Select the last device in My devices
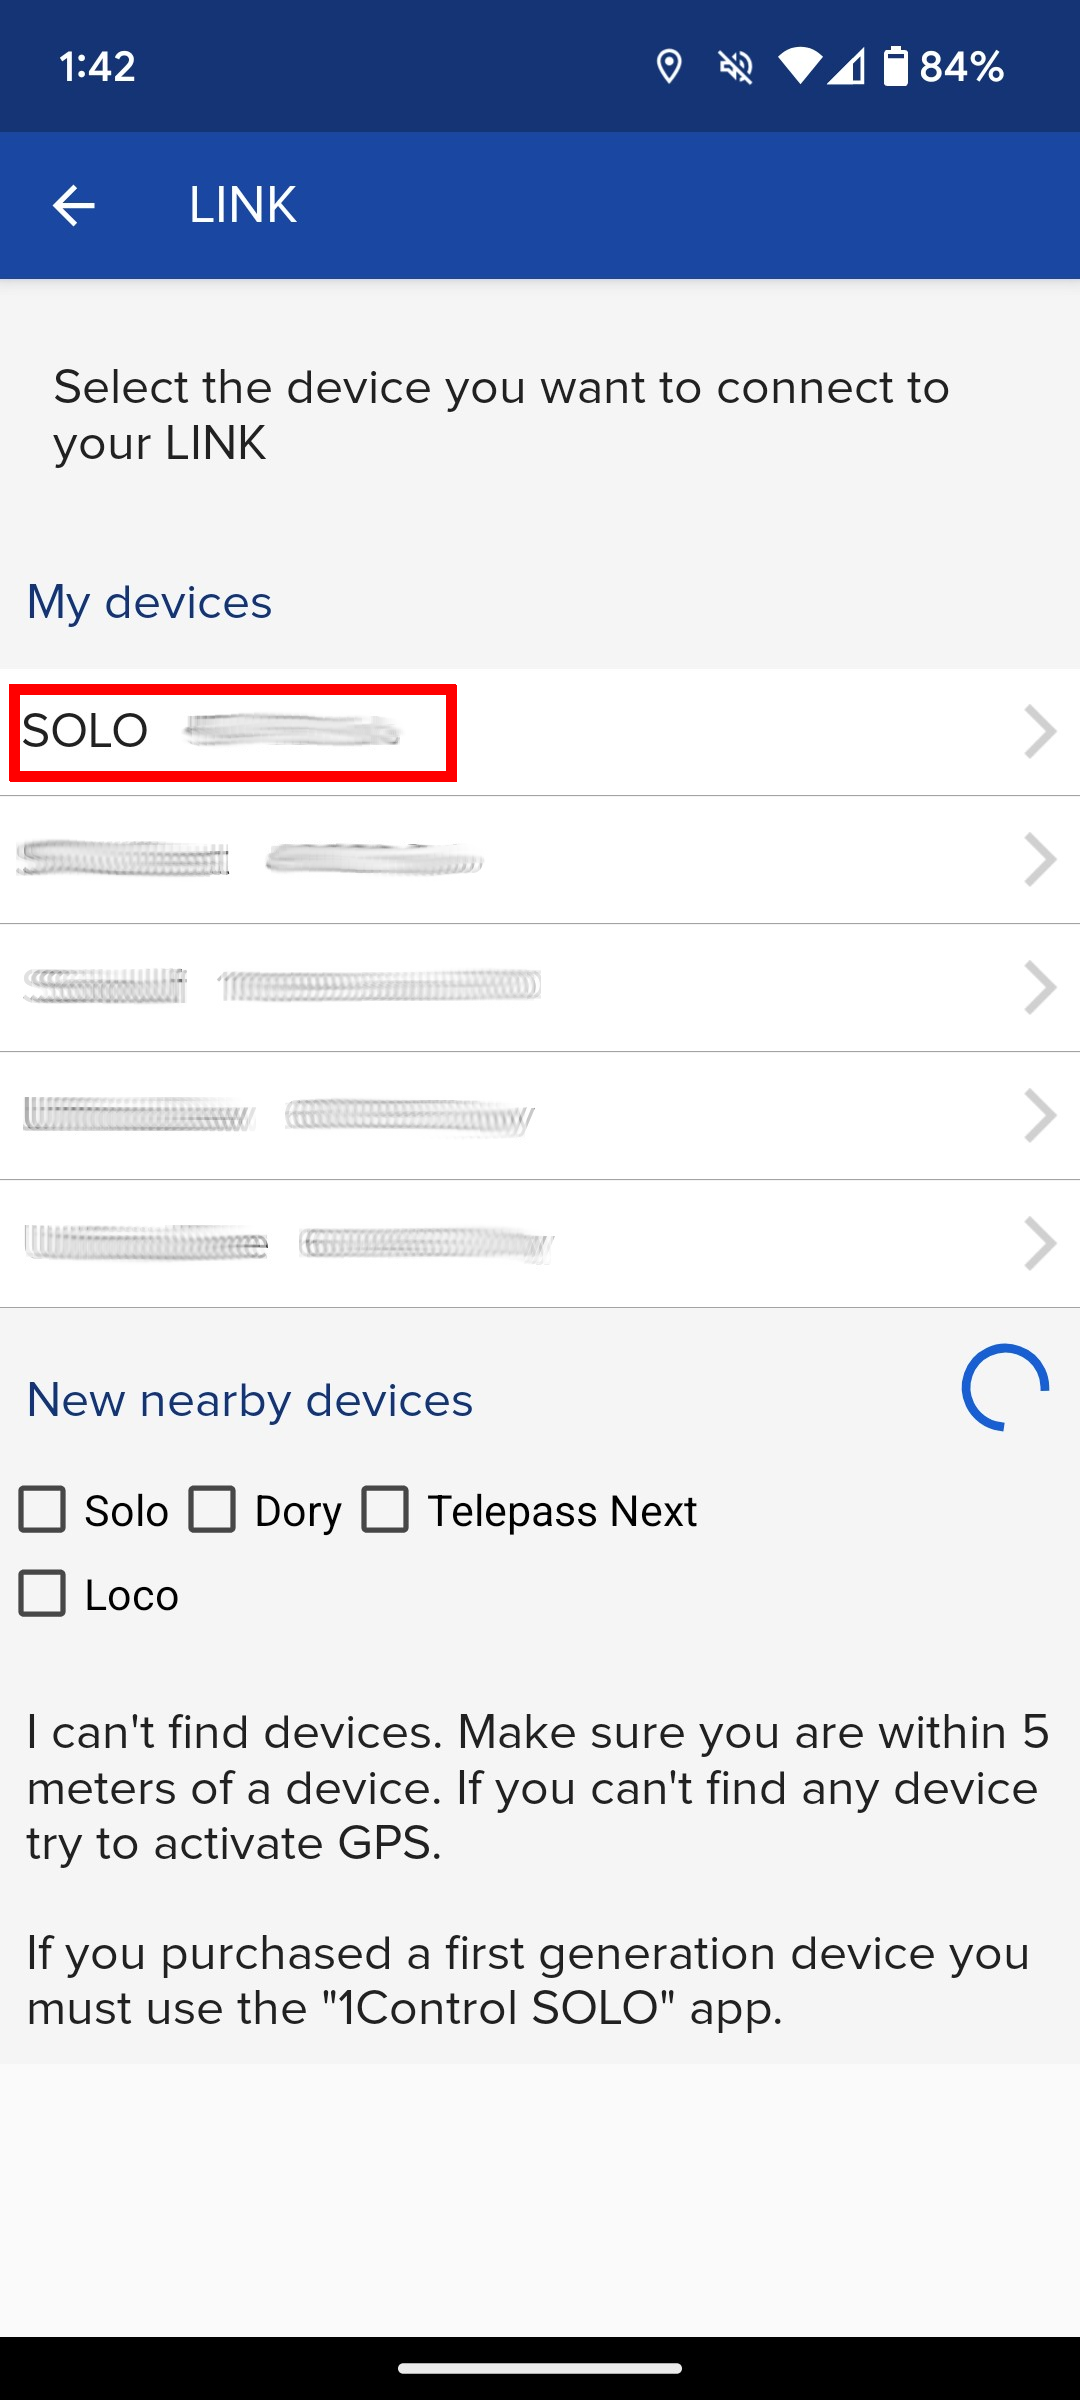Screen dimensions: 1080x2400 (x=540, y=1244)
